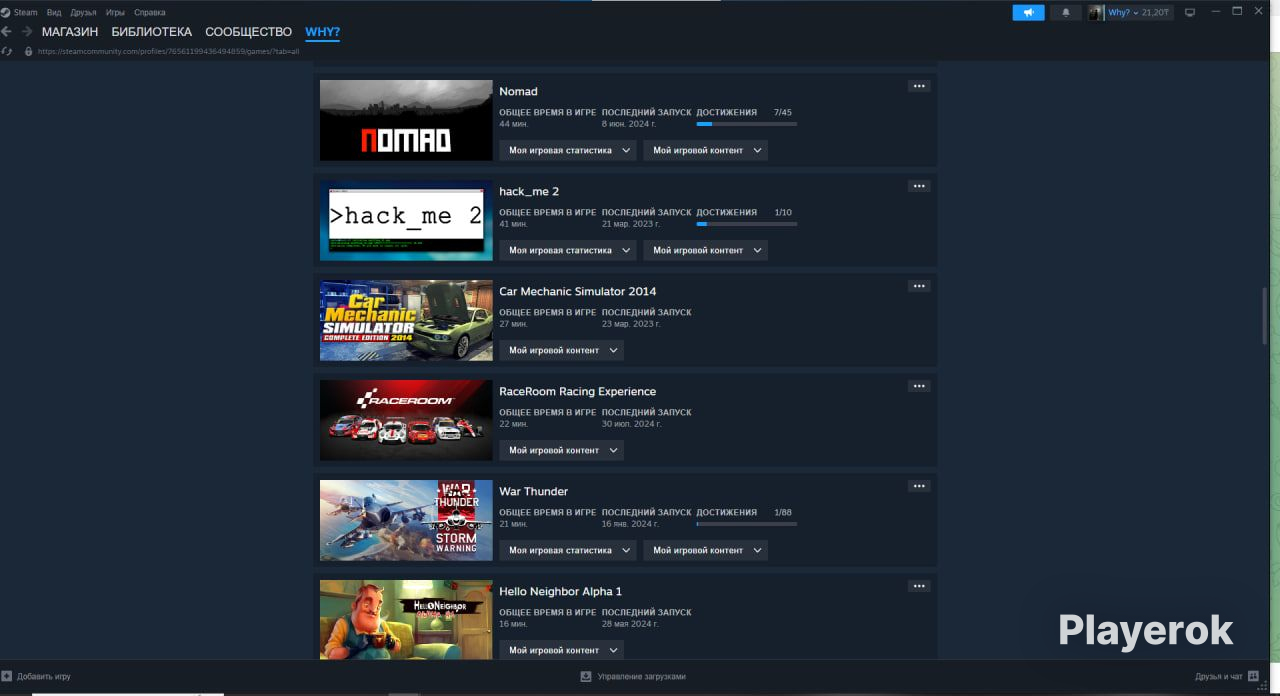The width and height of the screenshot is (1280, 696).
Task: Open the Hello Neighbor Alpha 1 title link
Action: pyautogui.click(x=561, y=591)
